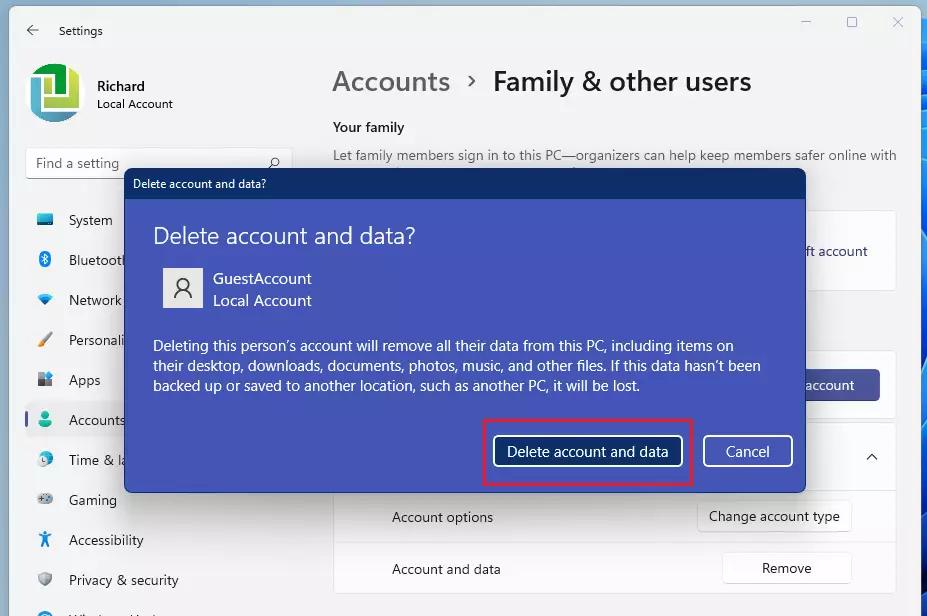
Task: Click the Network wifi icon
Action: [x=45, y=300]
